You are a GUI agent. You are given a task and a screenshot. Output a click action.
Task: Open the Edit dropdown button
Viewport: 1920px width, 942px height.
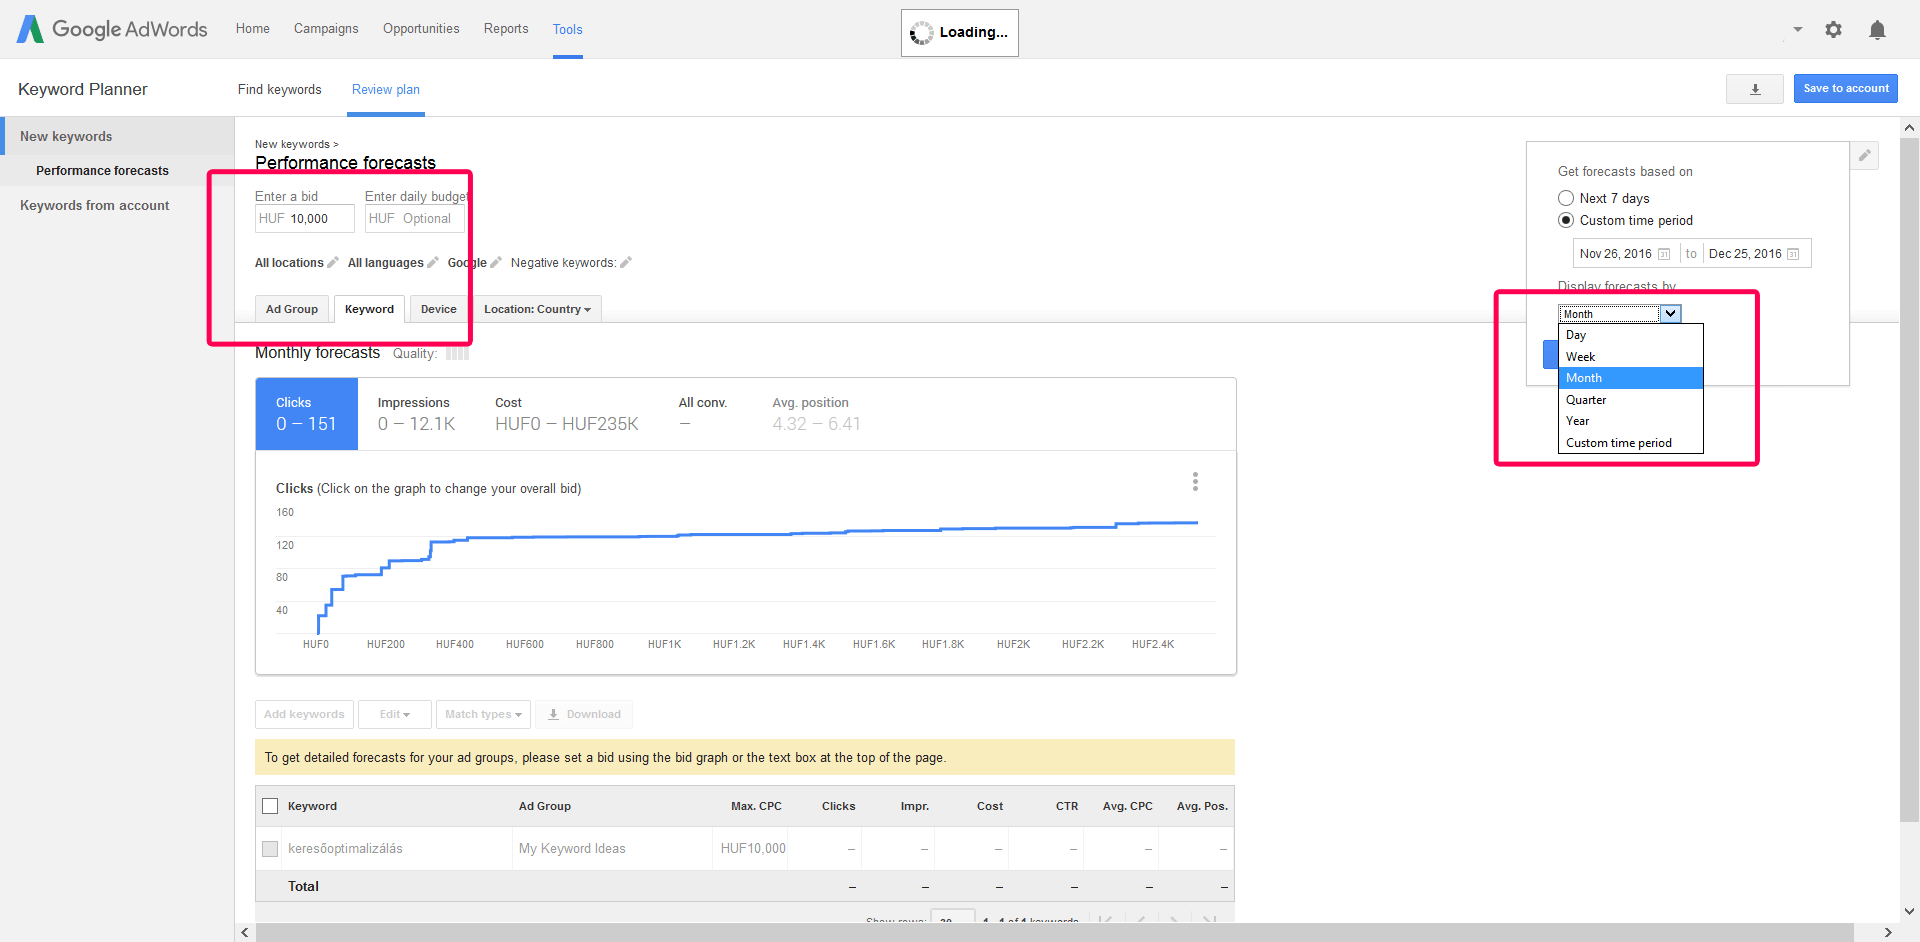click(395, 714)
